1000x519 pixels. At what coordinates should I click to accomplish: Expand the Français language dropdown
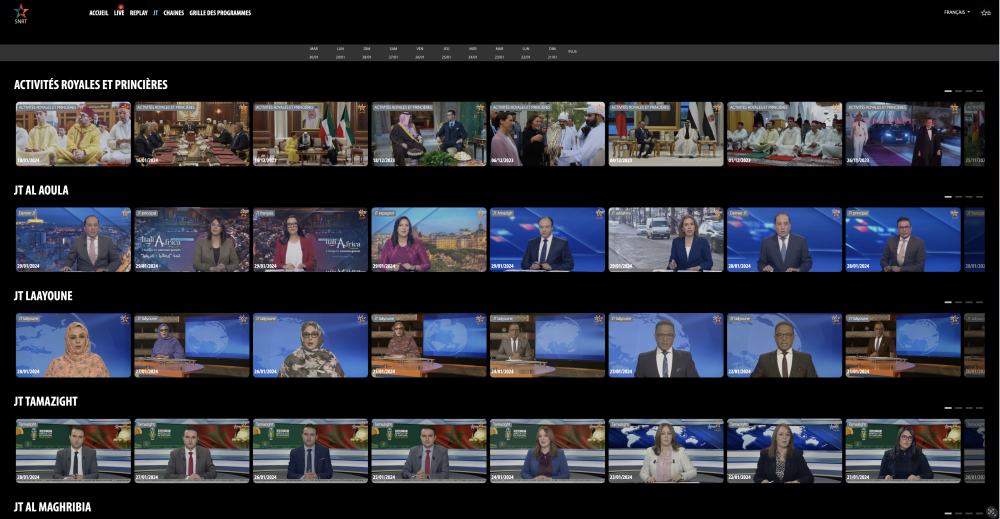(957, 12)
